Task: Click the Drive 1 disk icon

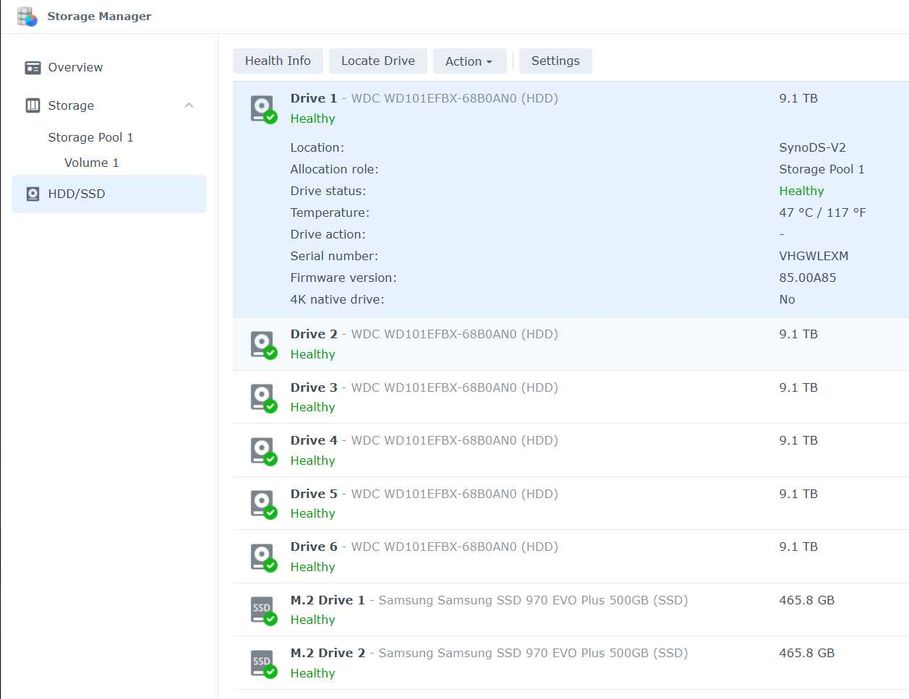Action: tap(262, 108)
